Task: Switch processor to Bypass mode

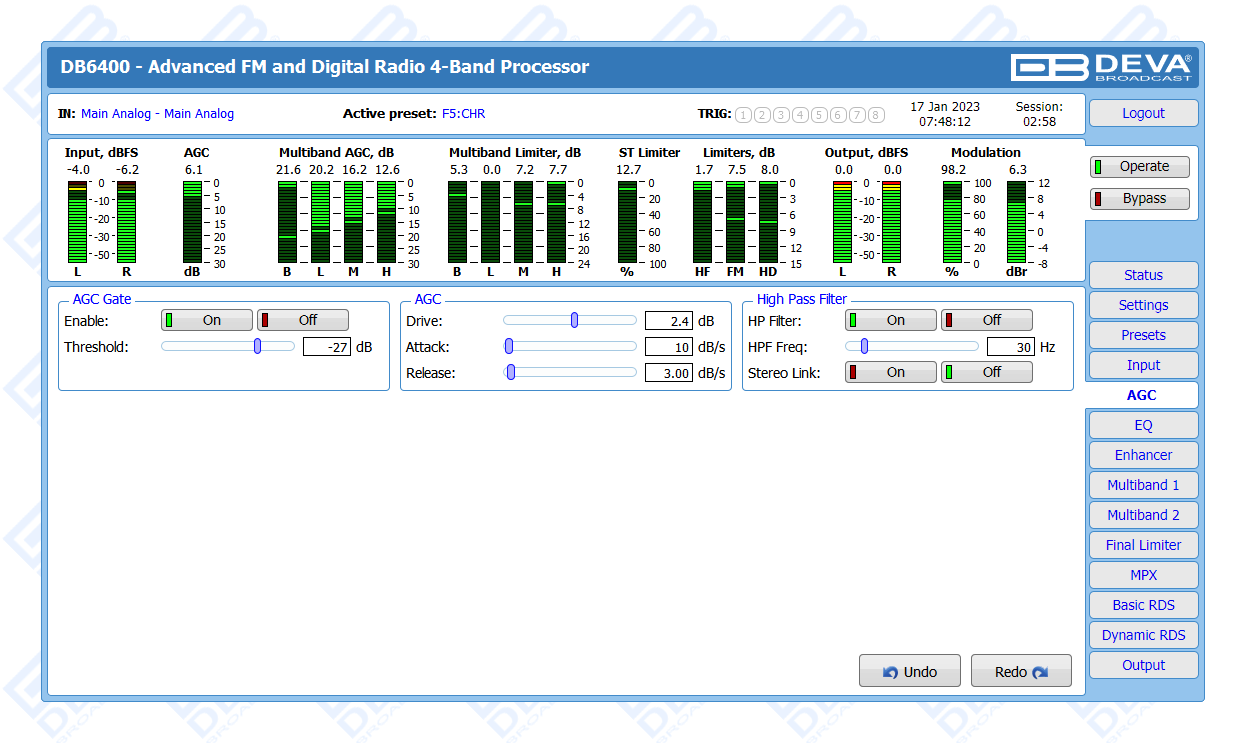Action: tap(1139, 199)
